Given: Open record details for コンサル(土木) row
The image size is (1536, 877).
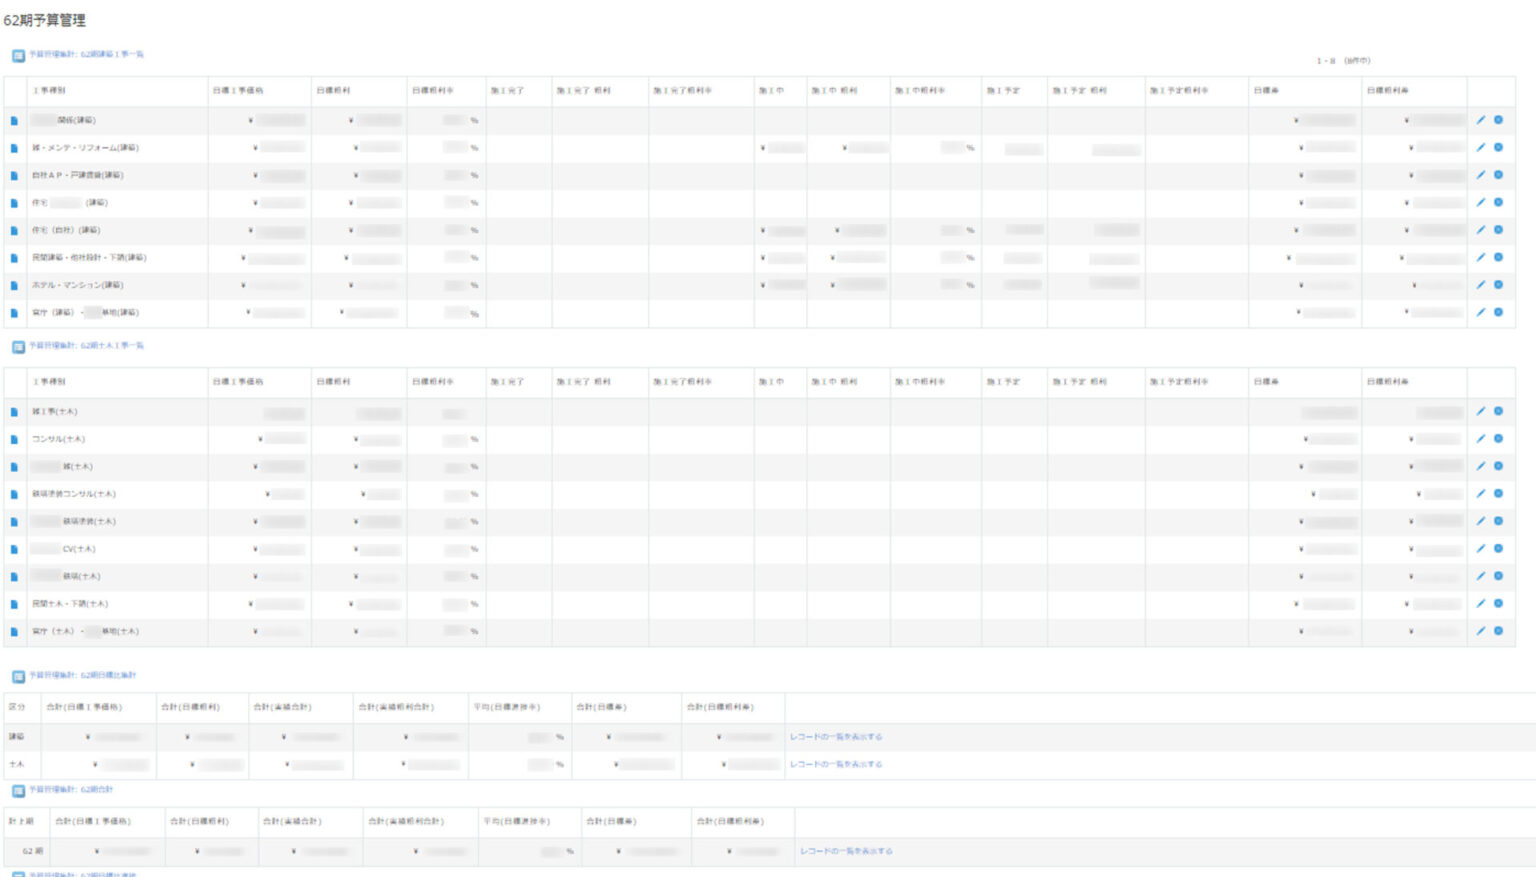Looking at the screenshot, I should pos(14,440).
